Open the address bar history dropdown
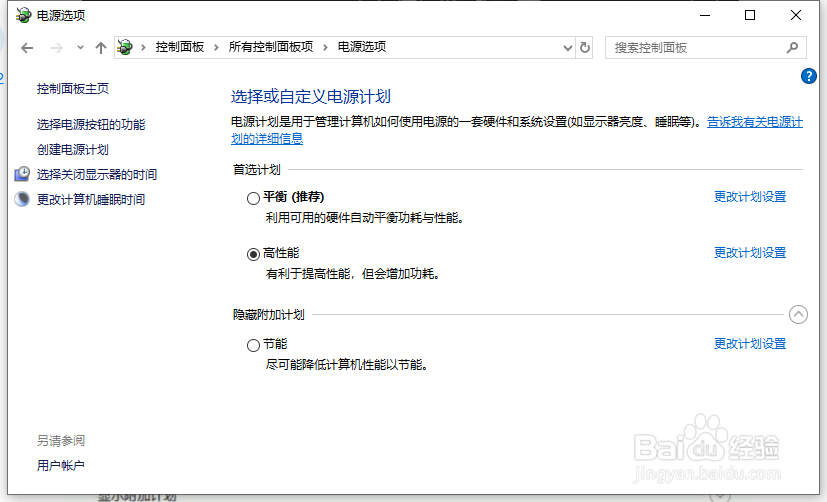This screenshot has height=502, width=827. 568,48
